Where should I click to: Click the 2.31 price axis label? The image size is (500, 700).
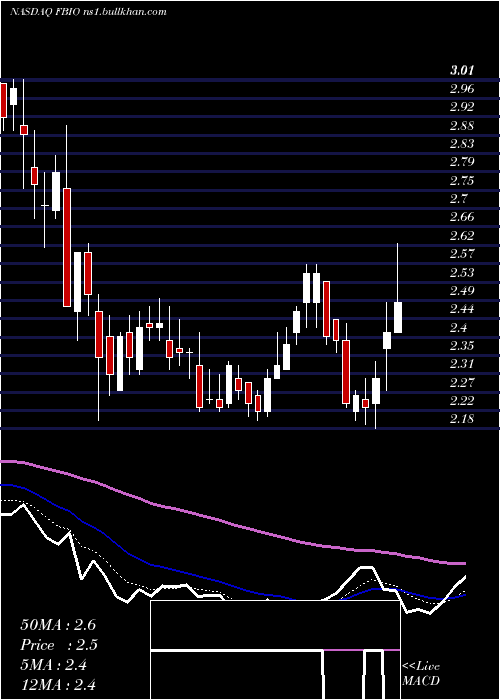click(x=462, y=364)
